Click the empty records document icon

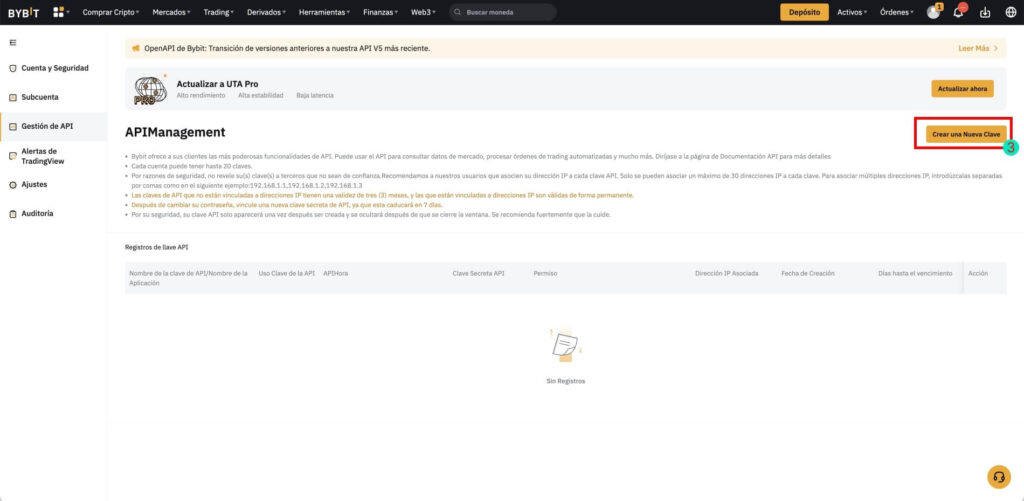pos(565,346)
